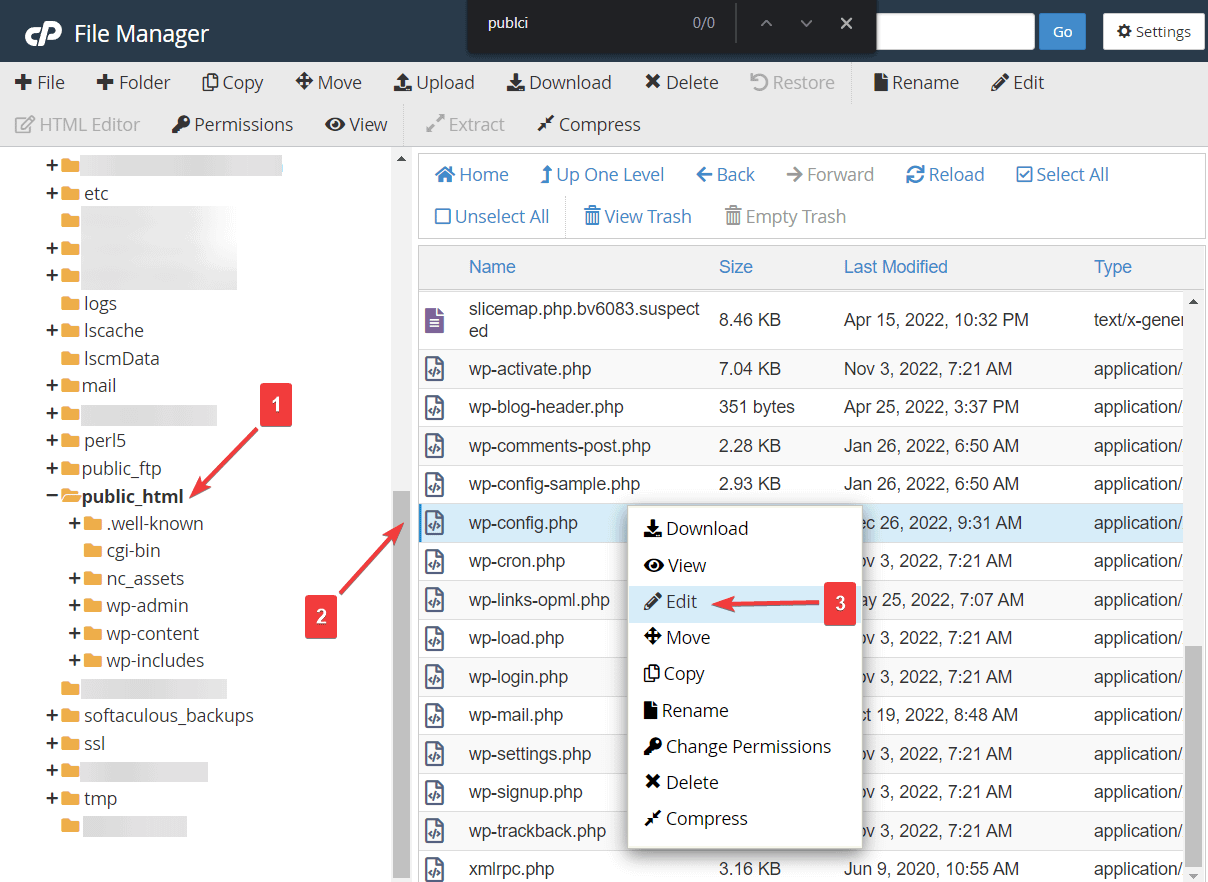This screenshot has height=882, width=1208.
Task: Choose View in context menu
Action: 744,566
